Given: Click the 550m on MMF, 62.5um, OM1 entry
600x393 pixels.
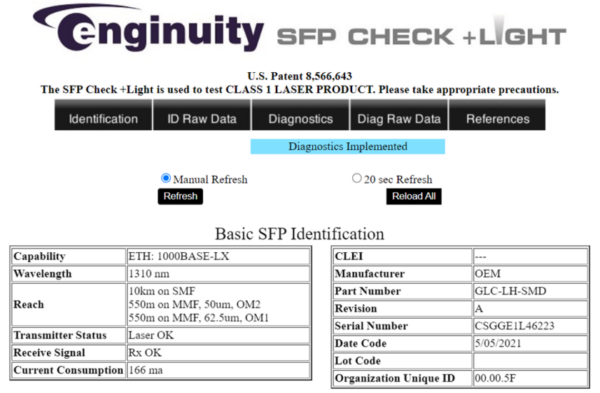Looking at the screenshot, I should 199,318.
